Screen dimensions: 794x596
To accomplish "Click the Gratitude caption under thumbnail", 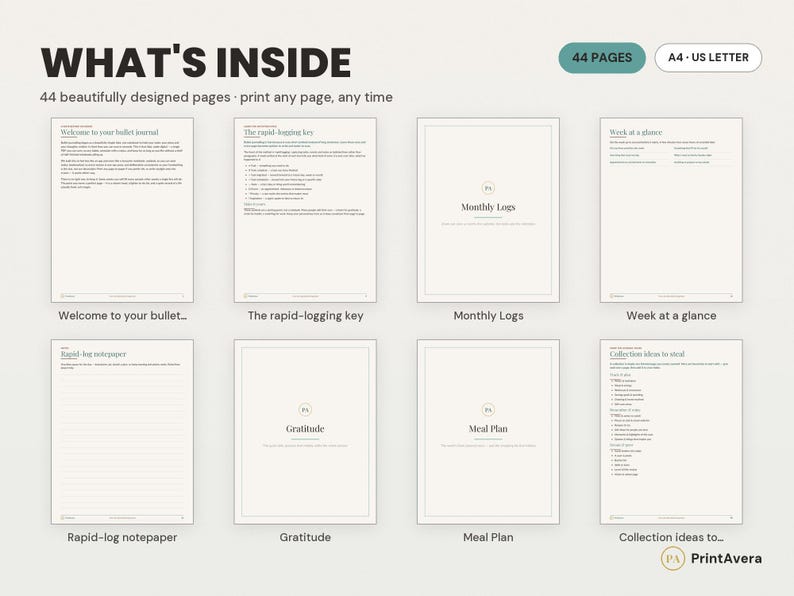I will pyautogui.click(x=305, y=537).
